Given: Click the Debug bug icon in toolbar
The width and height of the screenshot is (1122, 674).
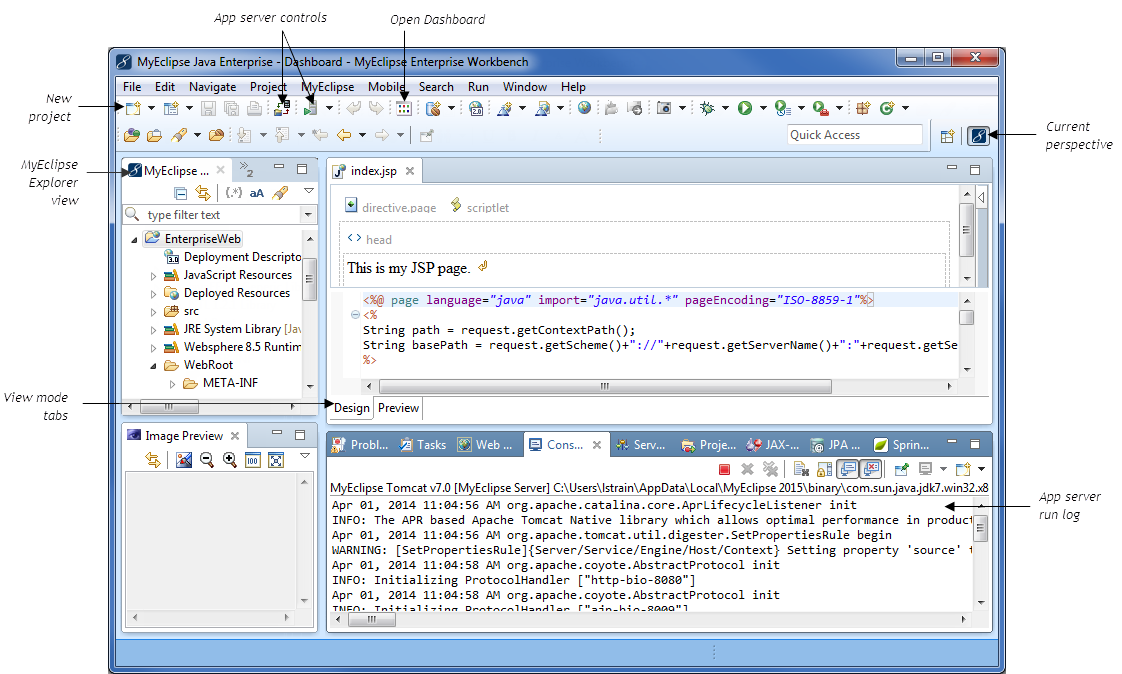Looking at the screenshot, I should 708,108.
